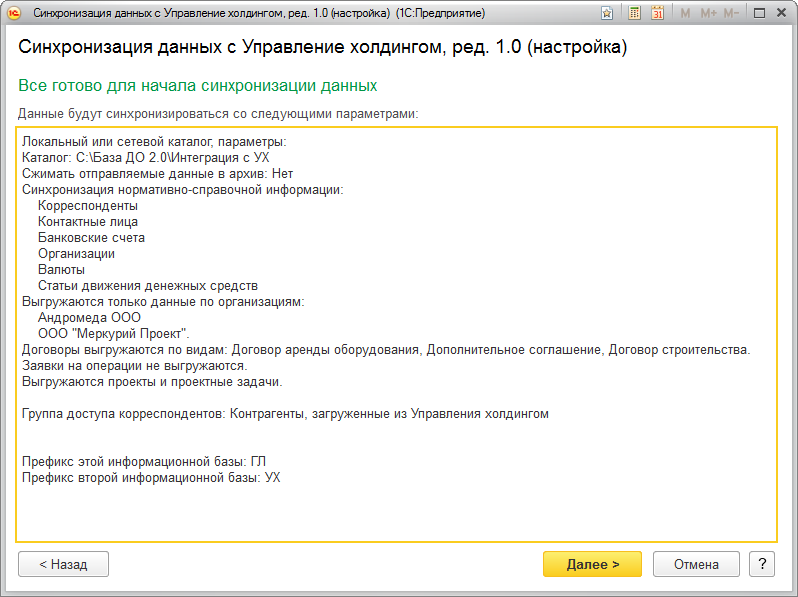This screenshot has height=597, width=798.
Task: Click the M+ memory add button
Action: click(708, 13)
